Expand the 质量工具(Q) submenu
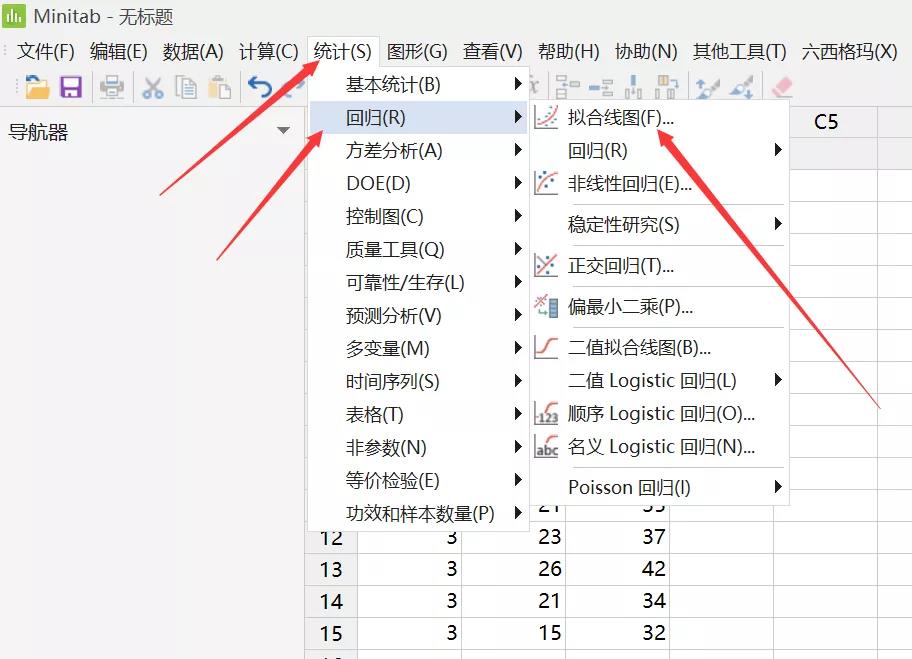This screenshot has height=659, width=912. tap(418, 250)
